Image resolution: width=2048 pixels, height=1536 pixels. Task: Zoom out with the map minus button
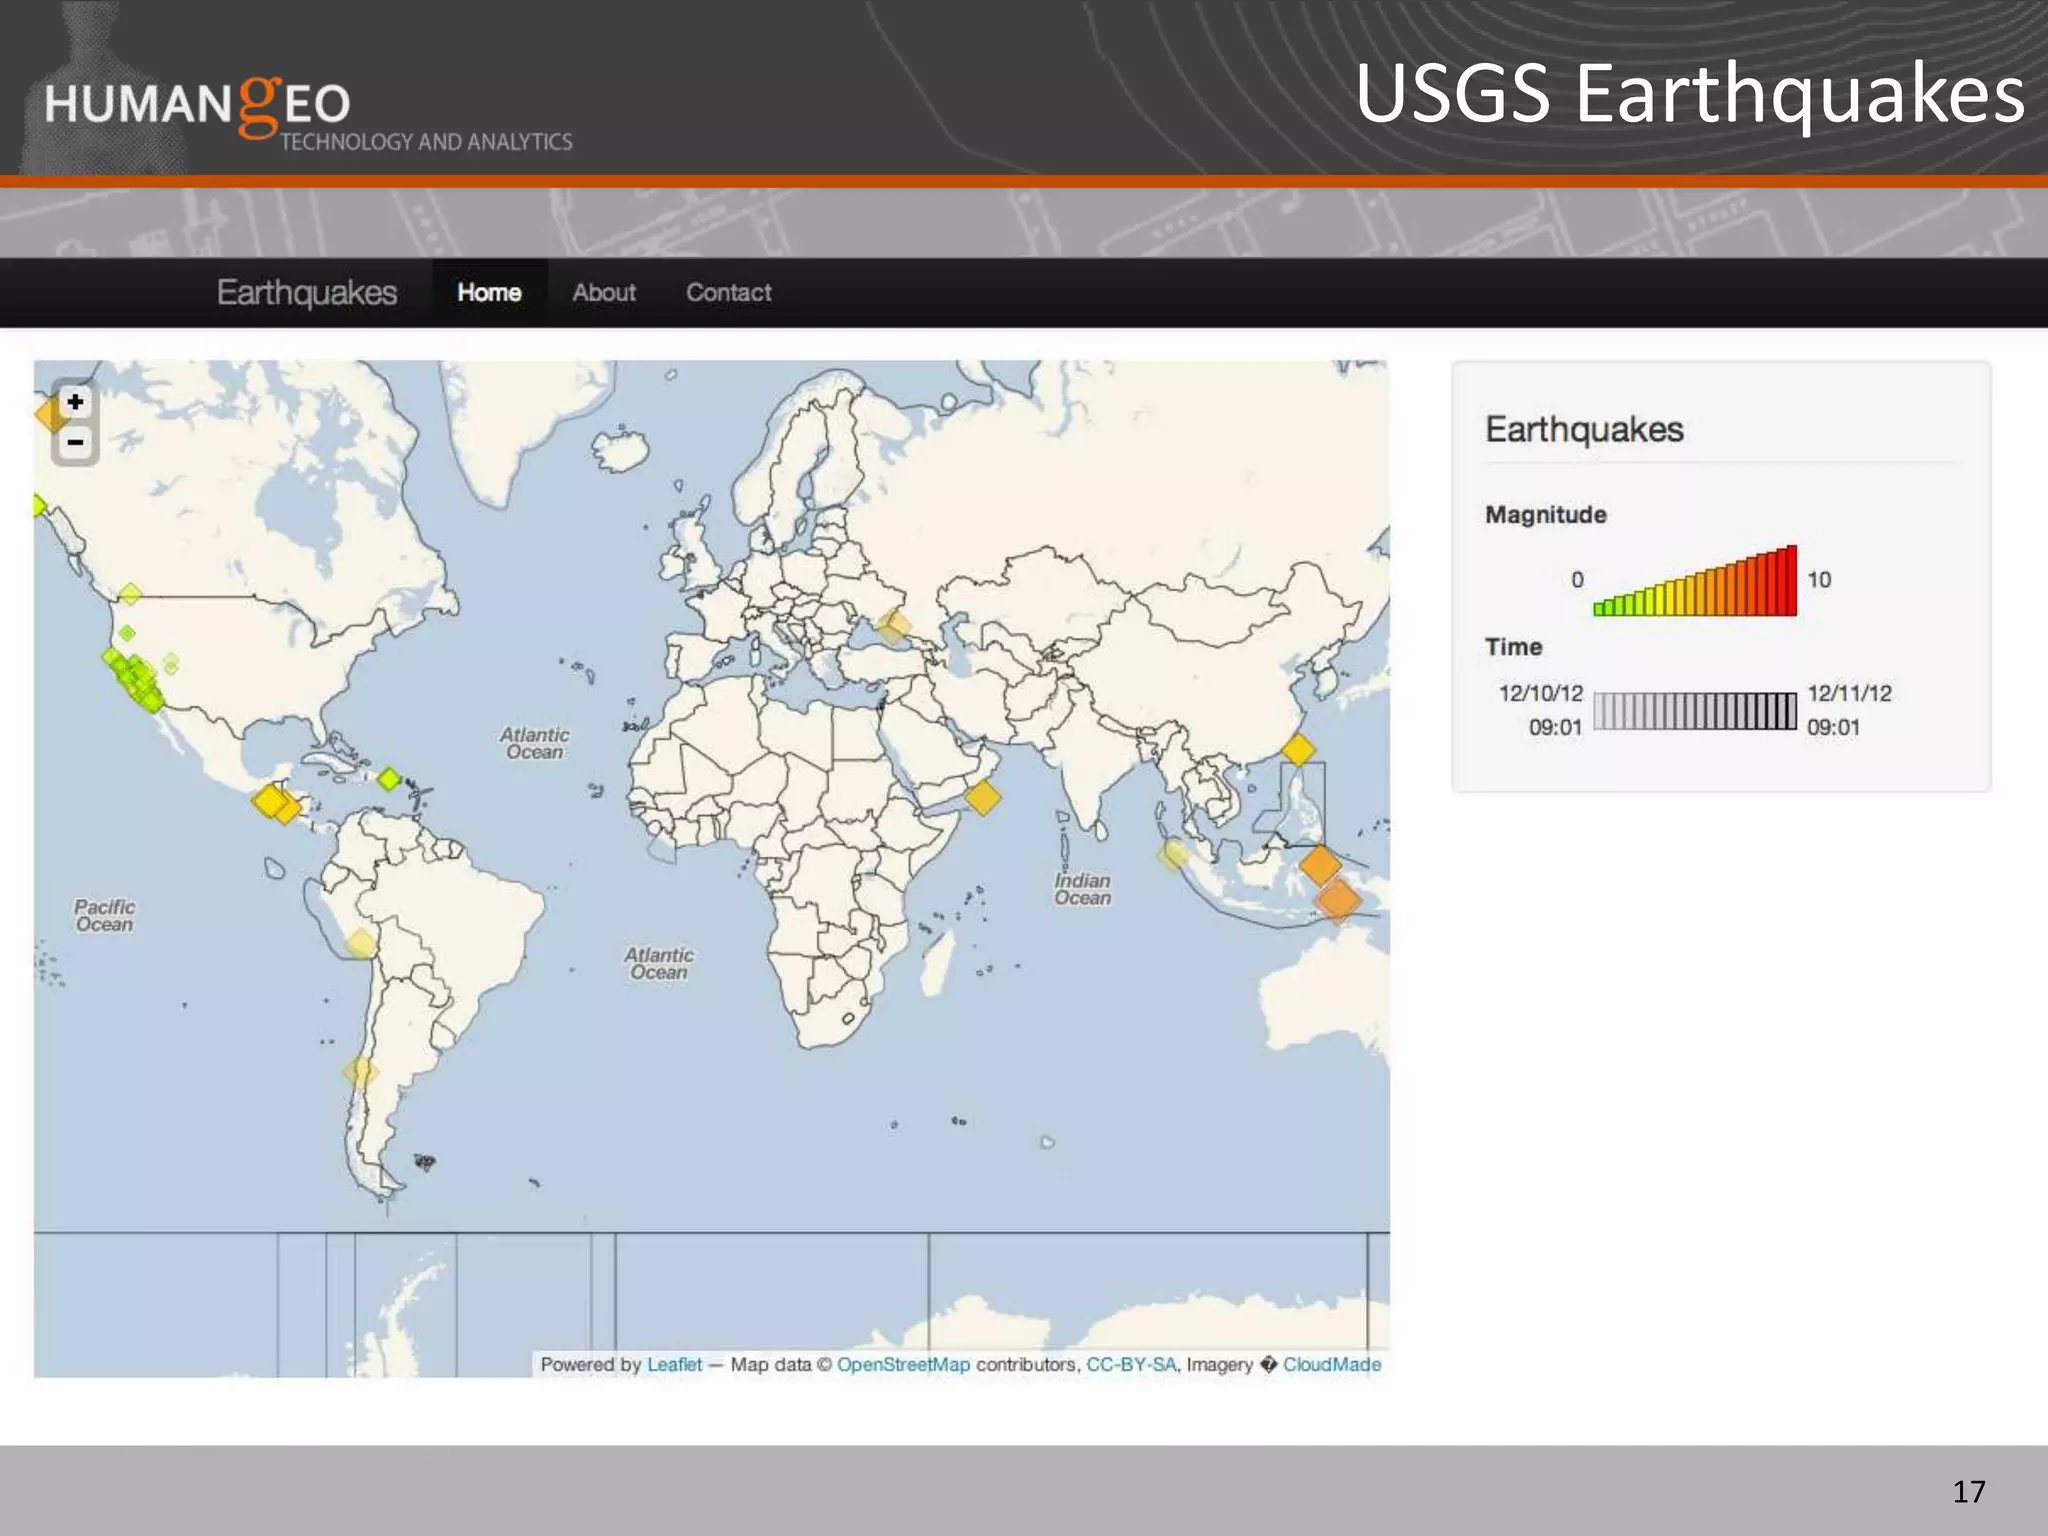tap(75, 442)
